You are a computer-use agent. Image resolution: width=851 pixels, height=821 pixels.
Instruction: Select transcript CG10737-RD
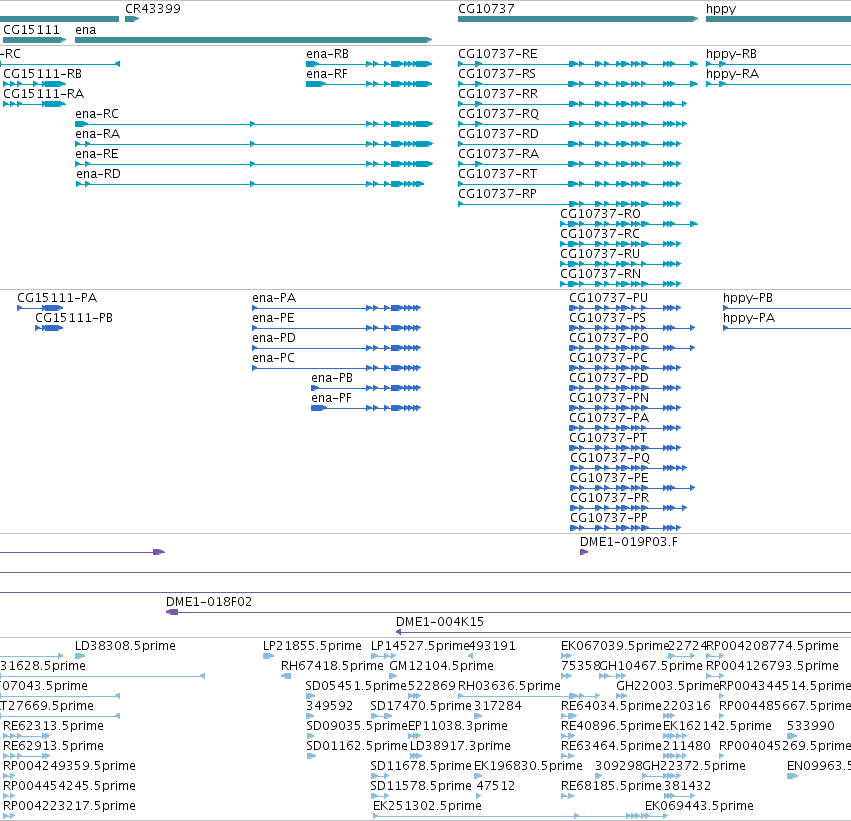(569, 144)
